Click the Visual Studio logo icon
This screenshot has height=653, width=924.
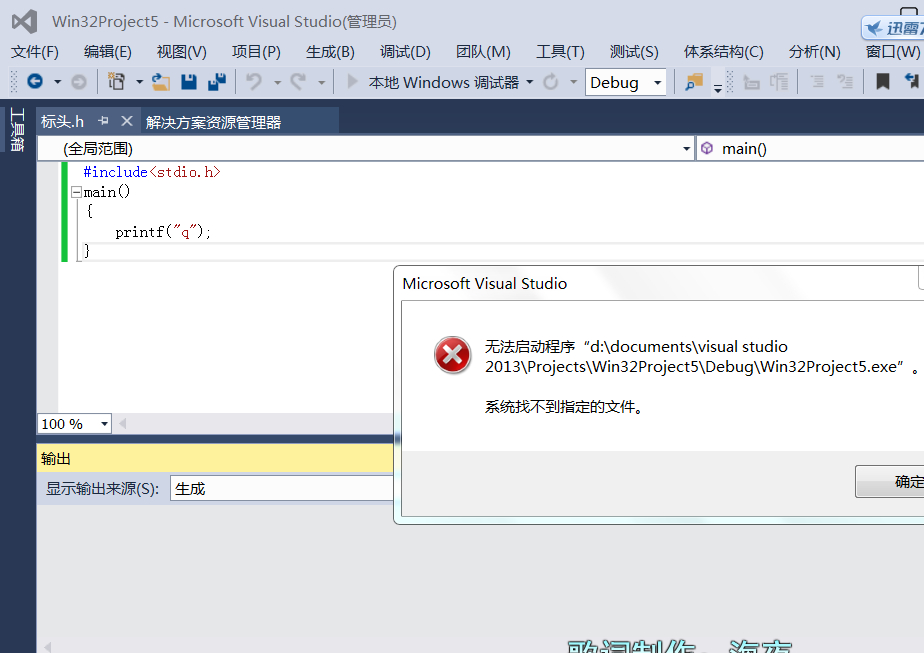[24, 22]
